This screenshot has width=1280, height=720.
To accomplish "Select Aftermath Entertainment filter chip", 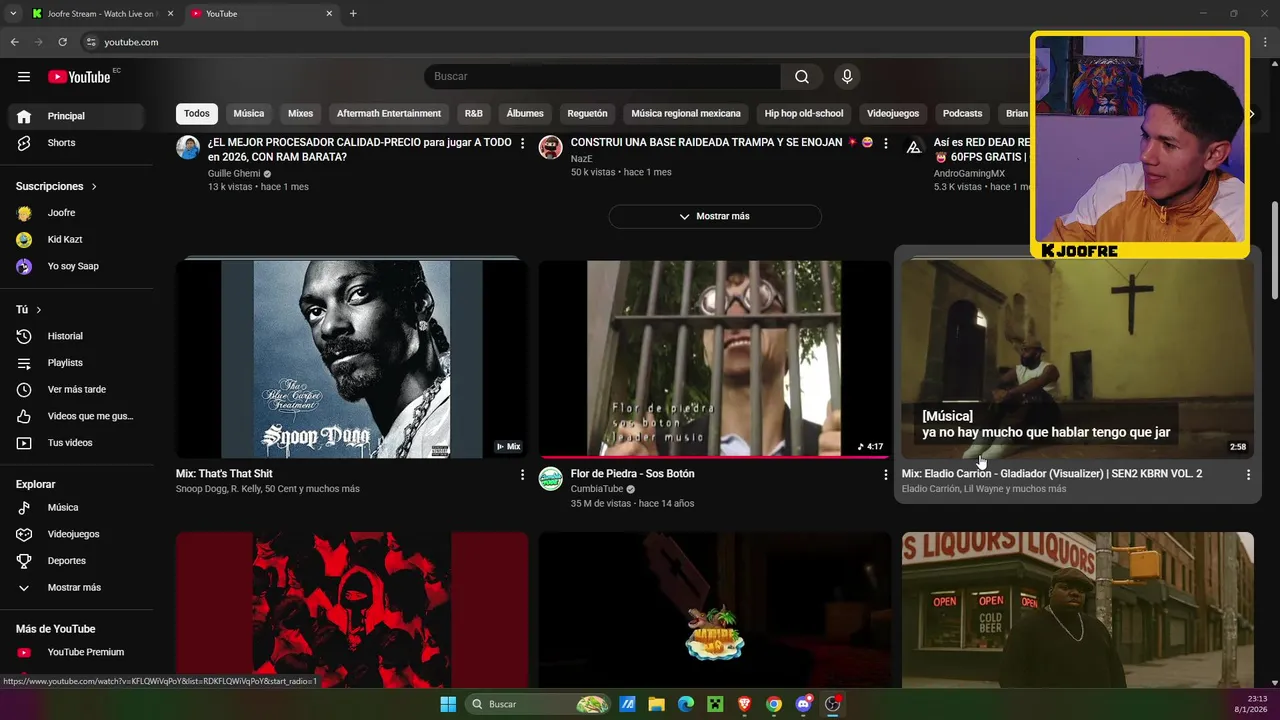I will click(389, 114).
